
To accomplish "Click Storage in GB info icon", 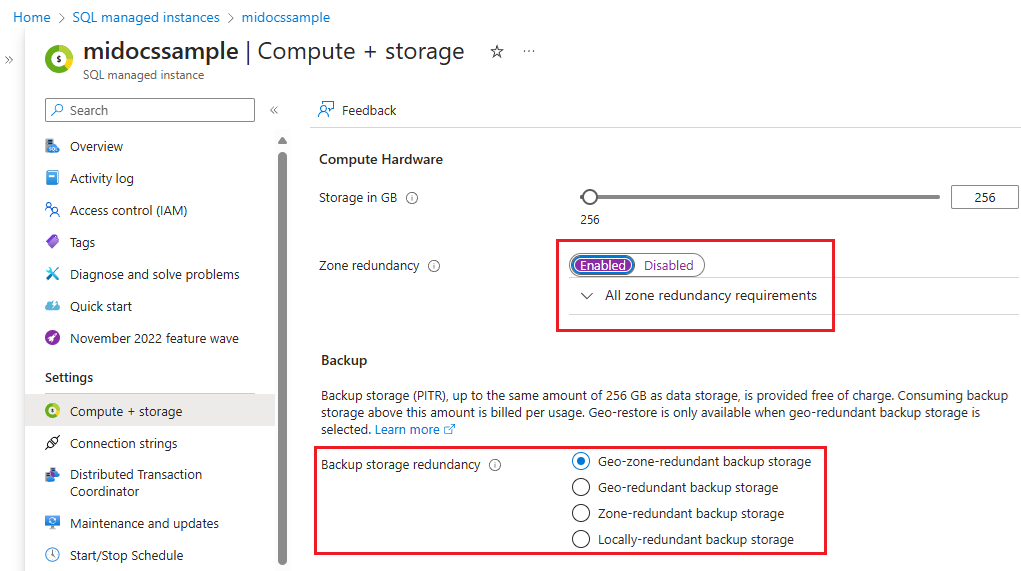I will point(412,198).
